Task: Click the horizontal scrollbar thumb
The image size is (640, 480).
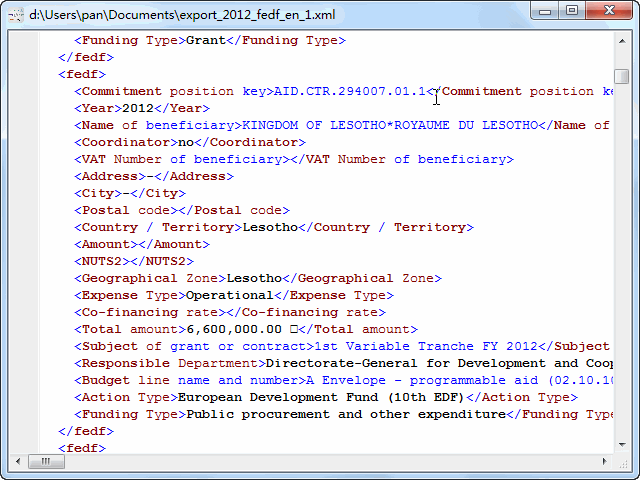Action: pos(46,461)
